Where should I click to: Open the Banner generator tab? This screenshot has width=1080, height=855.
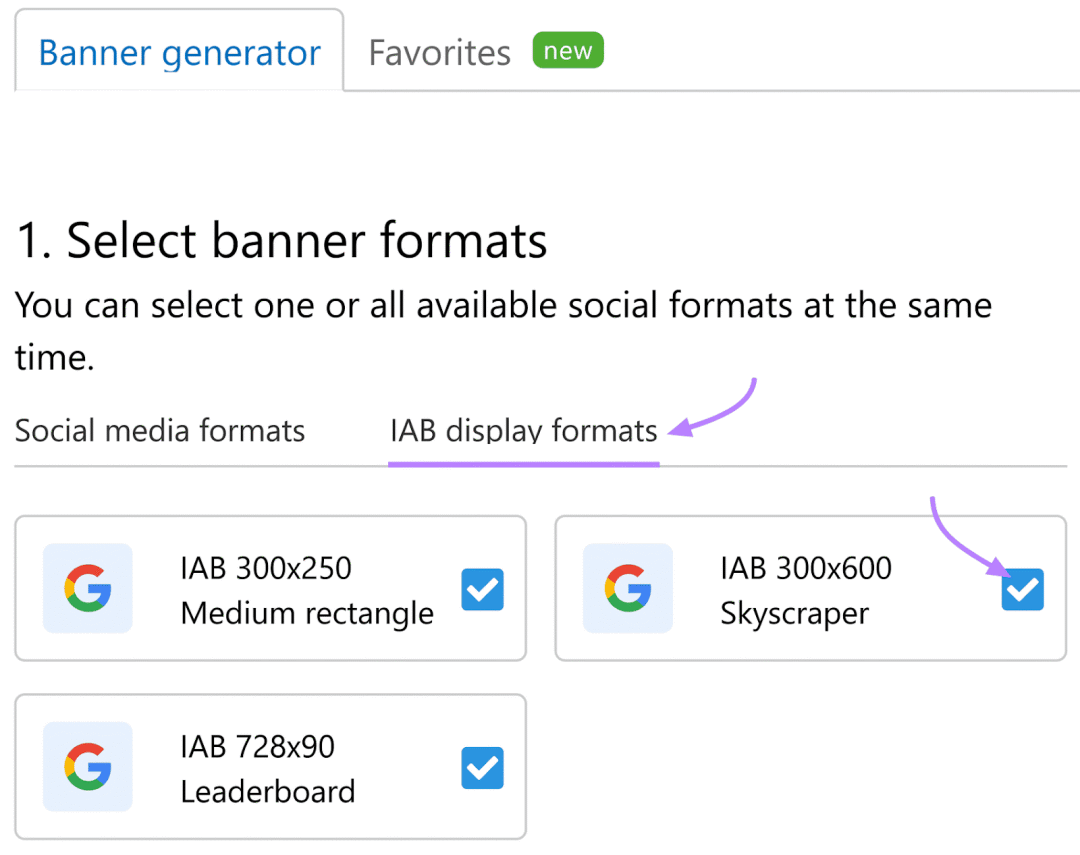[x=179, y=52]
